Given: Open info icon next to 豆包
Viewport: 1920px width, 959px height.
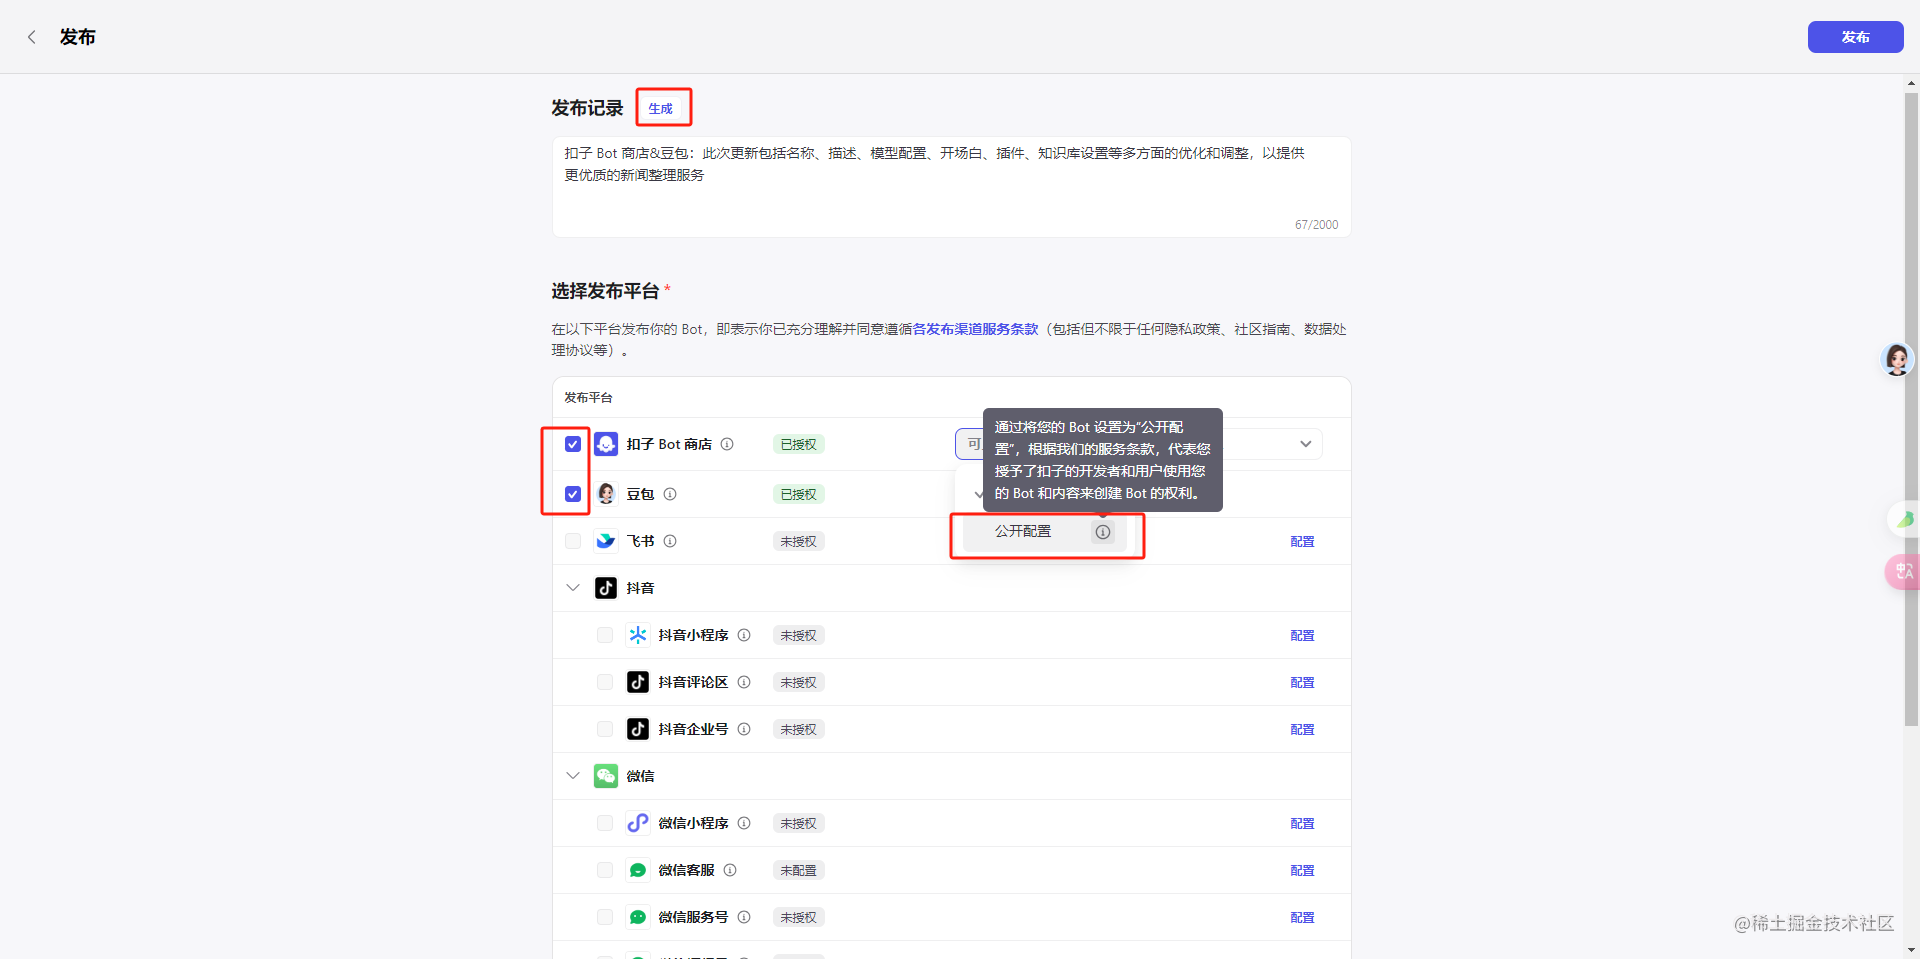Looking at the screenshot, I should (x=670, y=494).
